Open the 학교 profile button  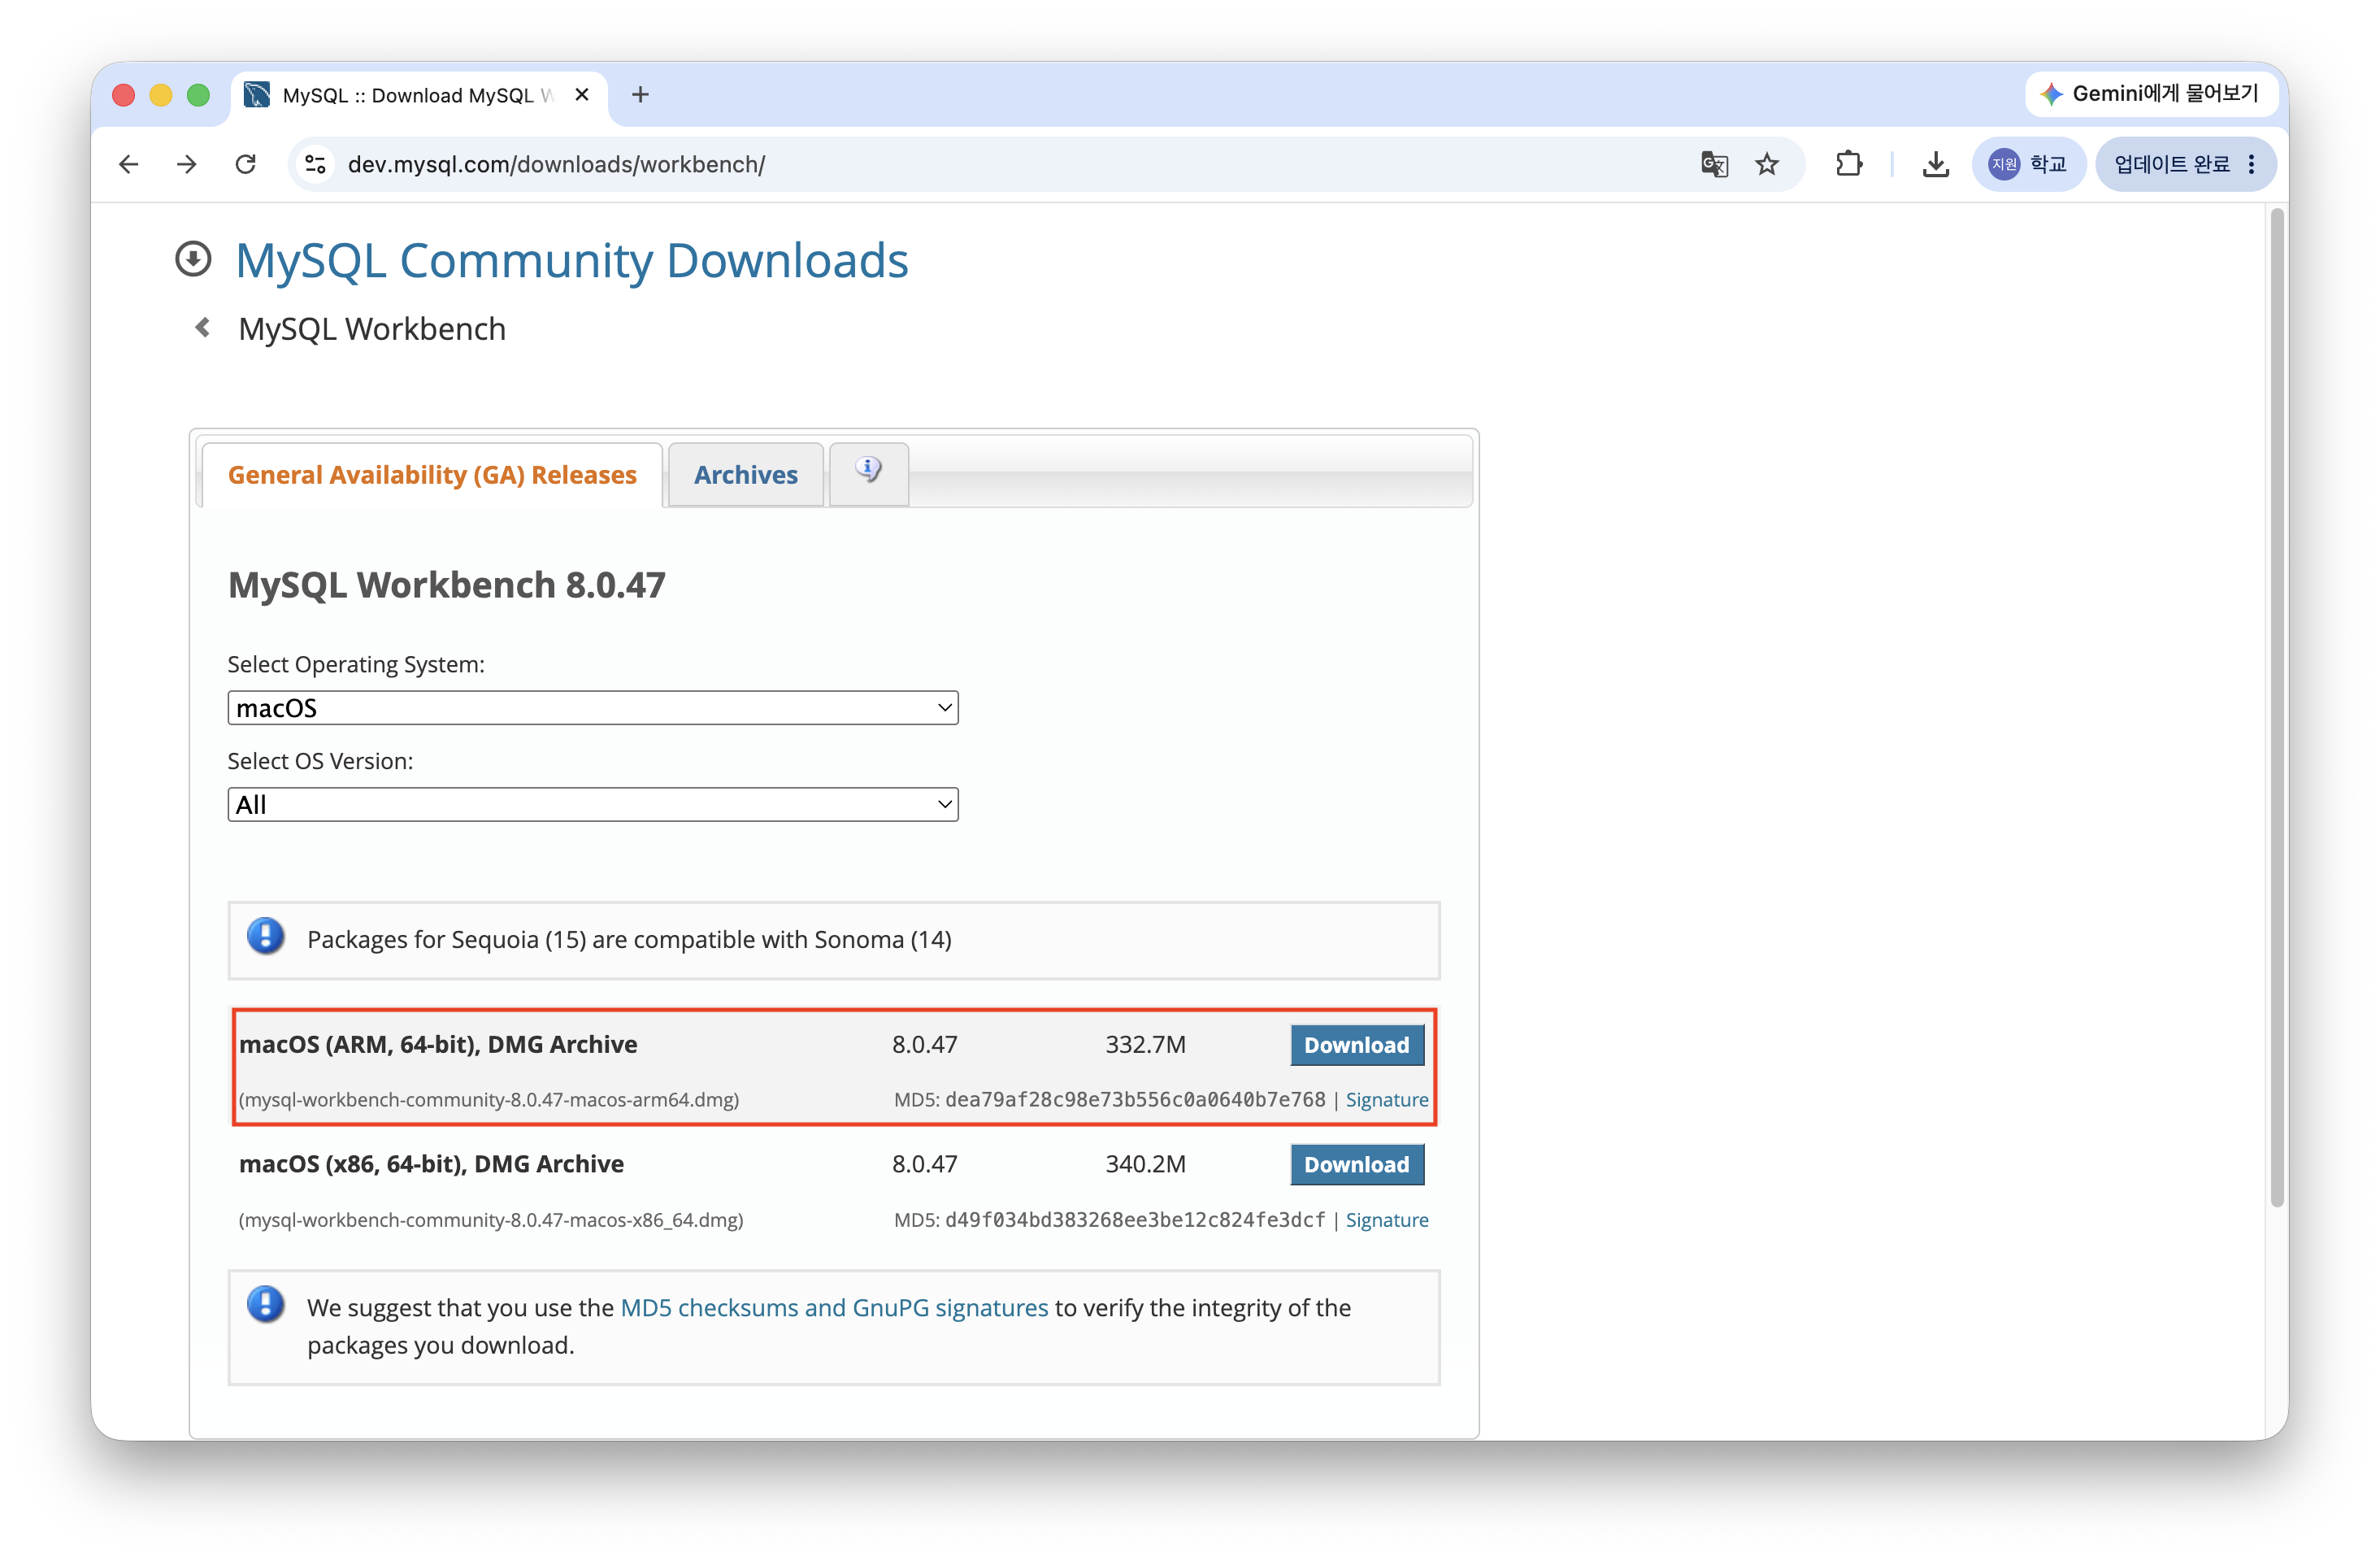[2028, 164]
